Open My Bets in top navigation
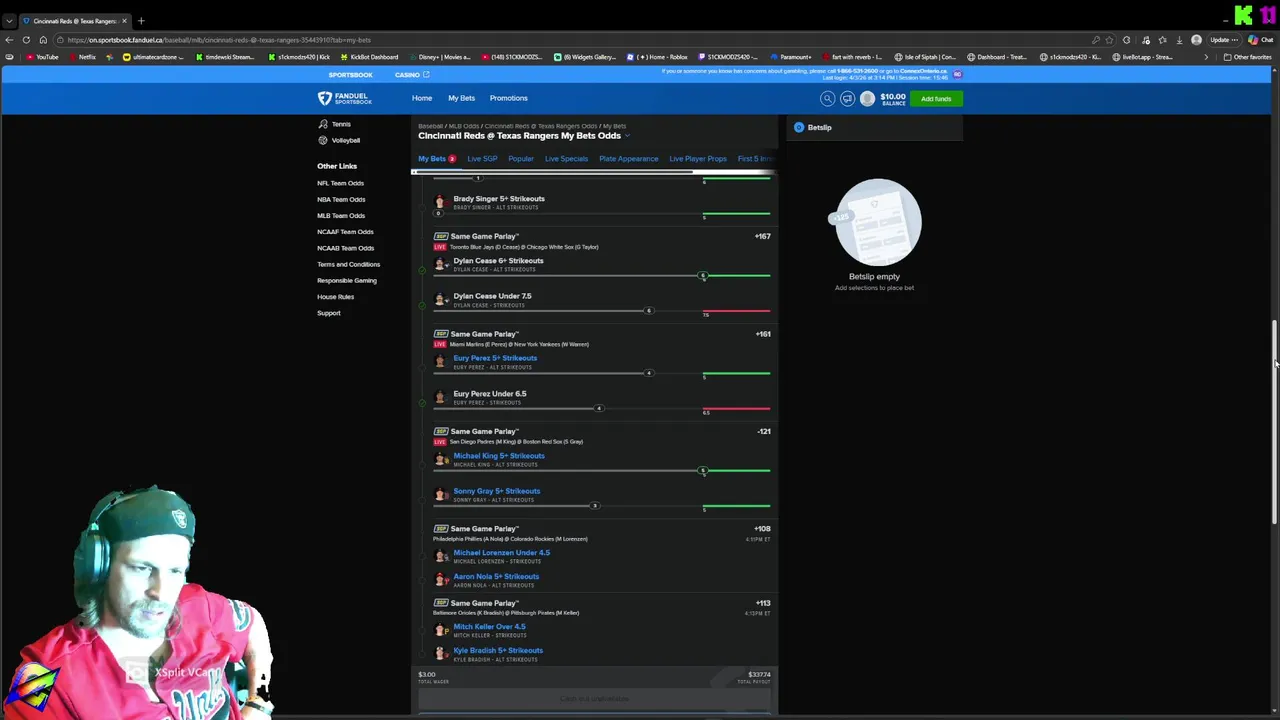1280x720 pixels. coord(461,98)
